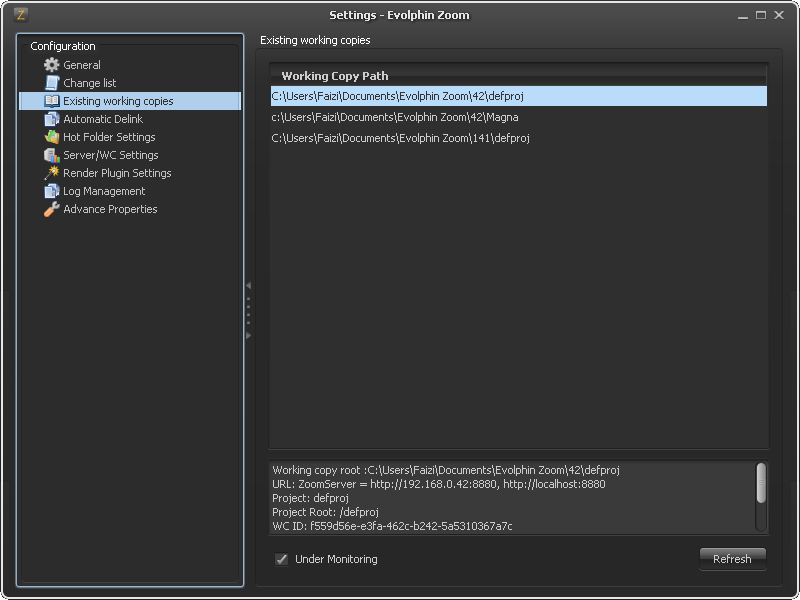Click the Hot Folder Settings icon

pyautogui.click(x=52, y=137)
